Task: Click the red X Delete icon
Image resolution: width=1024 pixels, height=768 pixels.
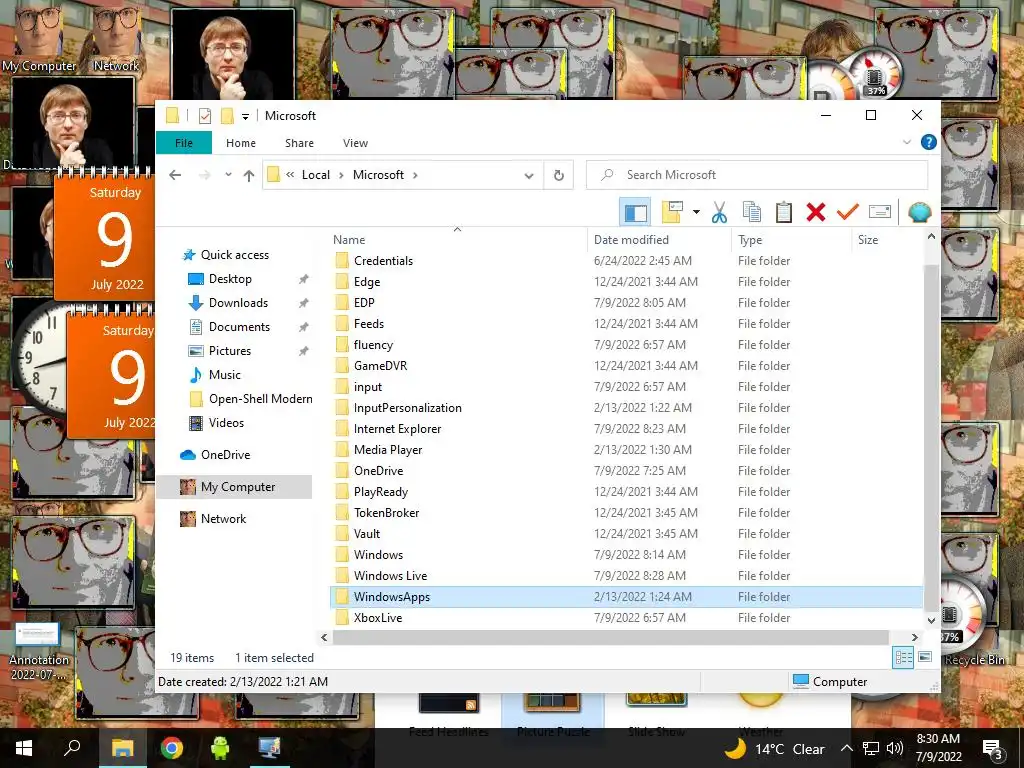Action: (816, 212)
